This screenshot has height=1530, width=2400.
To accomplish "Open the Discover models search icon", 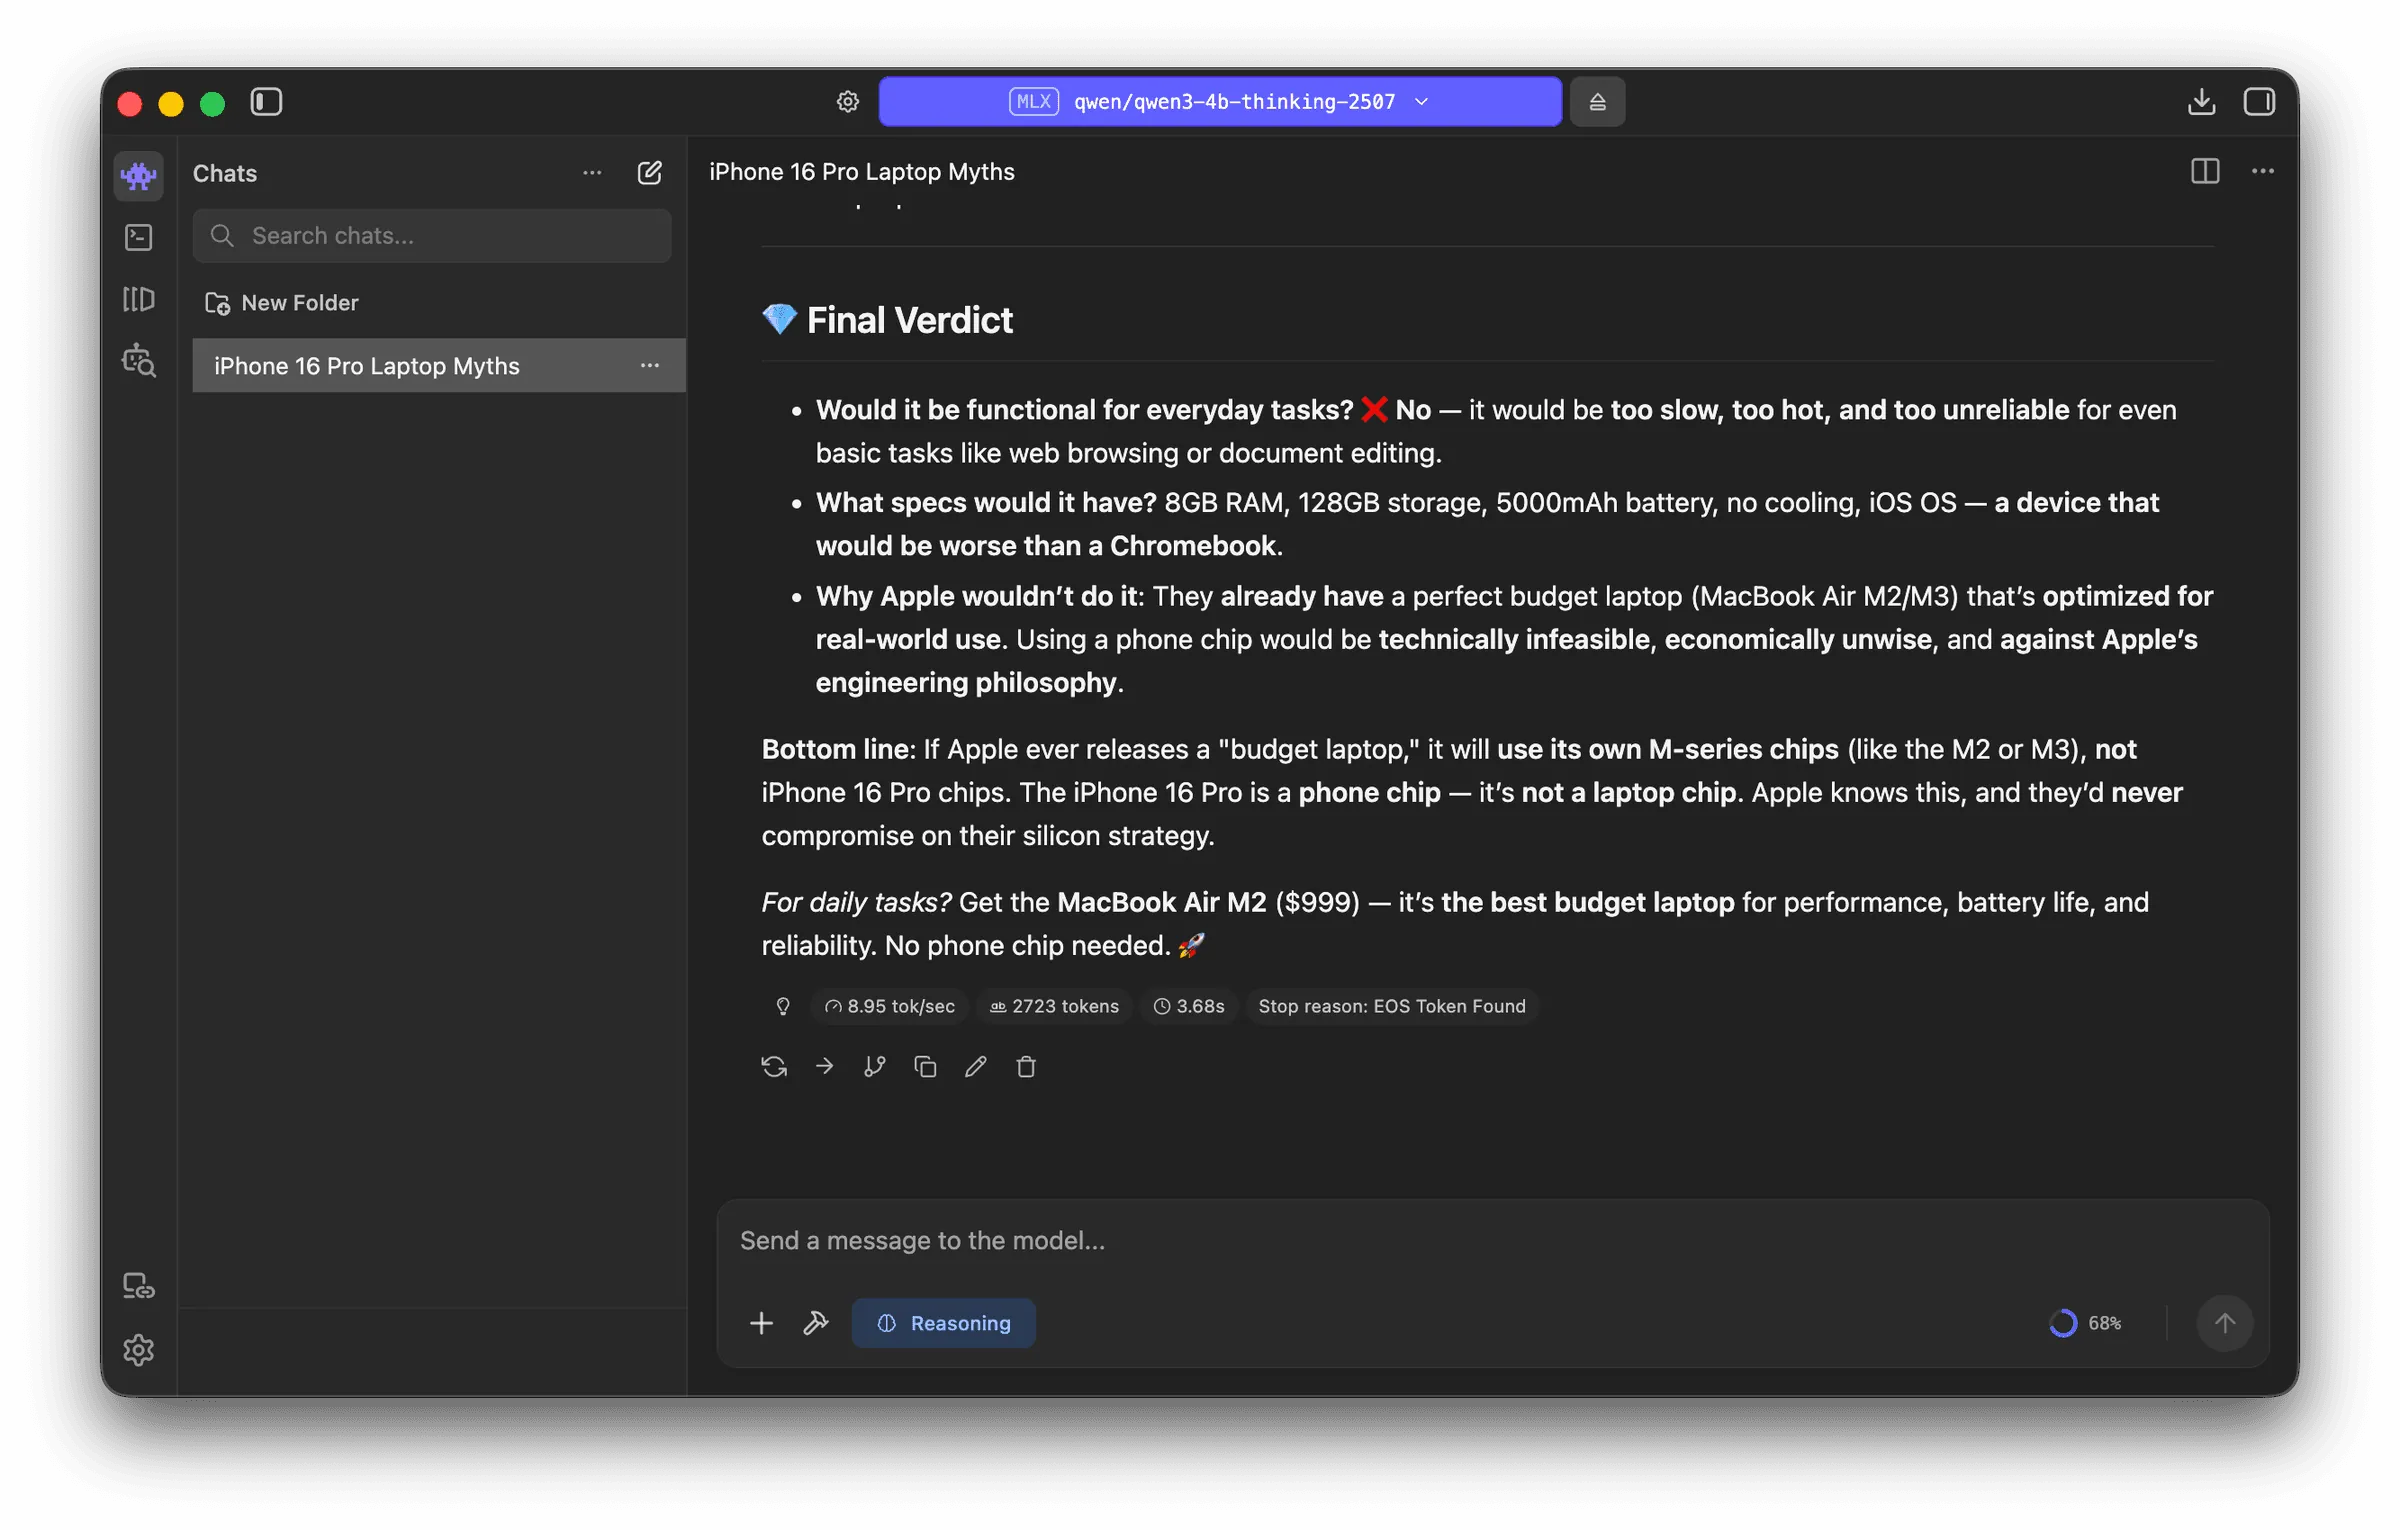I will [x=139, y=360].
